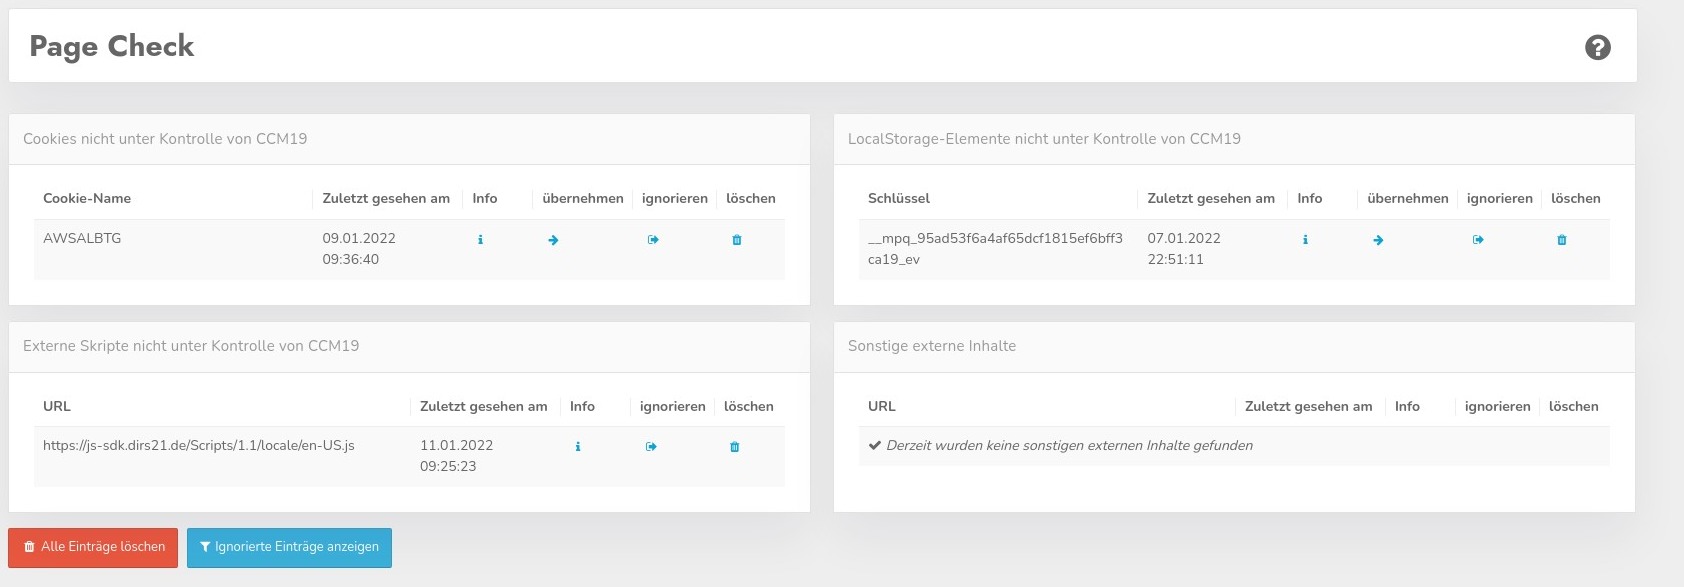Click Zuletzt gesehen am header in Cookies table
Viewport: 1684px width, 587px height.
[386, 198]
